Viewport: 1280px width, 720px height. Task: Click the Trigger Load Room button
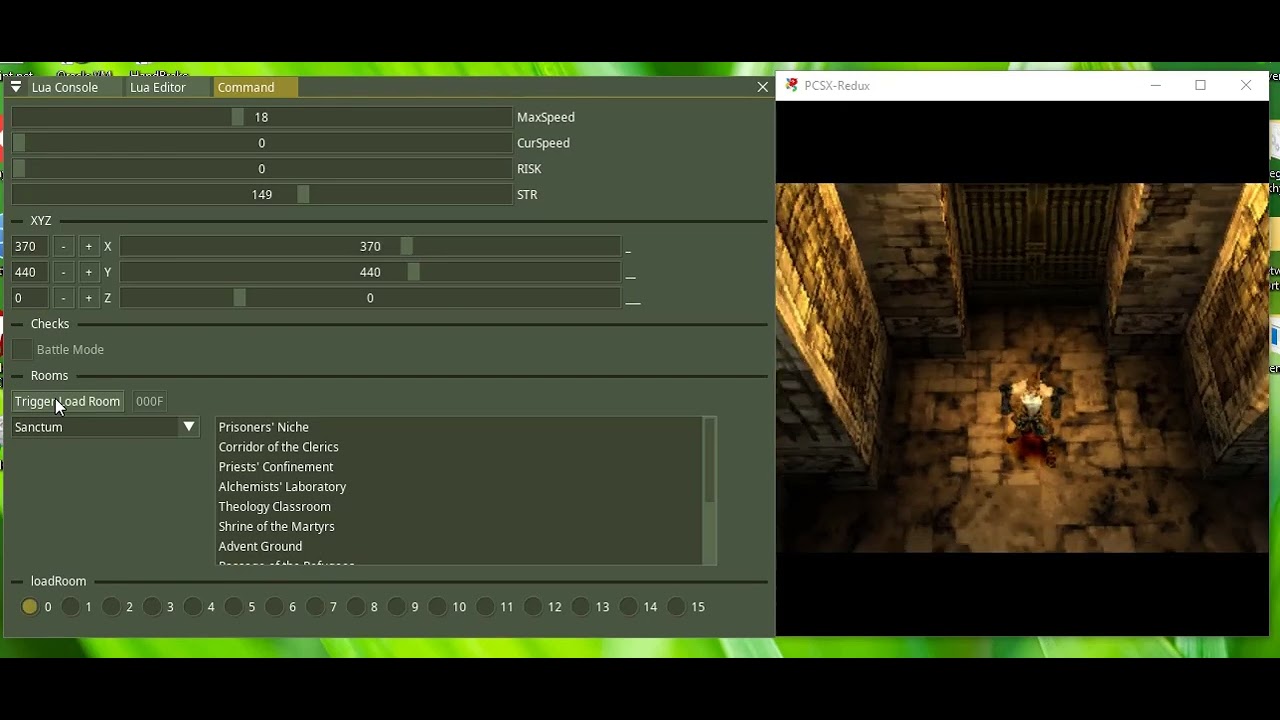pyautogui.click(x=67, y=401)
